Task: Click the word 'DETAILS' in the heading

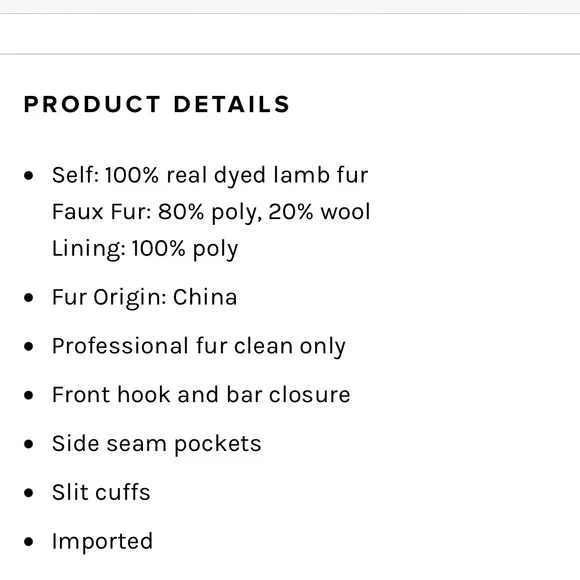Action: click(x=232, y=104)
